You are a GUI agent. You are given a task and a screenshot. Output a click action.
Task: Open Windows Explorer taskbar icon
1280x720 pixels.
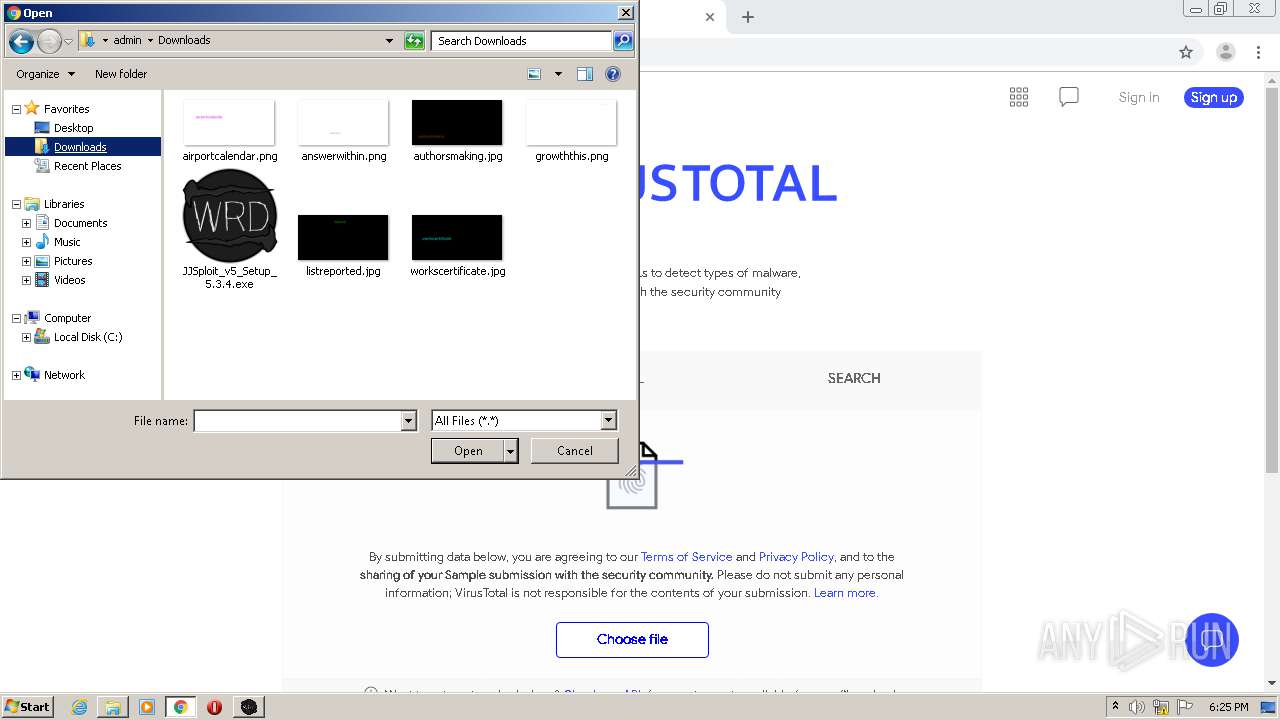(113, 707)
